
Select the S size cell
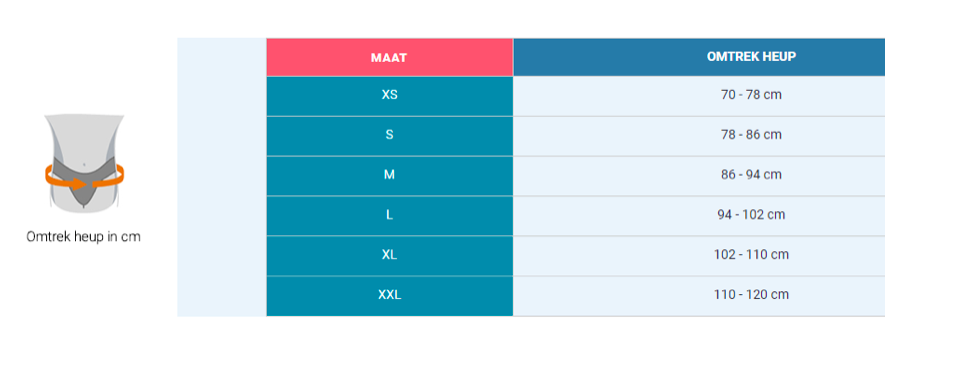click(x=390, y=136)
